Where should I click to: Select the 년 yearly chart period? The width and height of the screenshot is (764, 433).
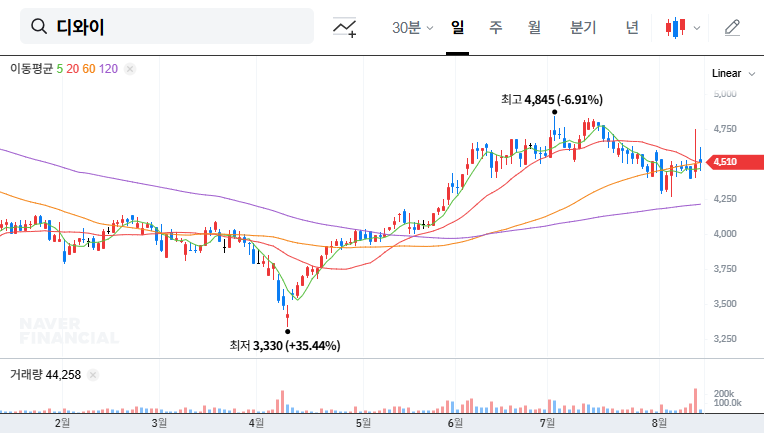pos(632,28)
